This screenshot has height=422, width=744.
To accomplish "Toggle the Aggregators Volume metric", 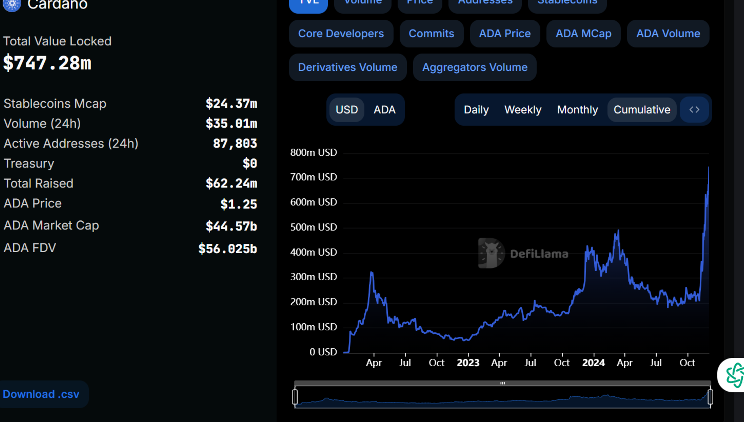I will pos(474,67).
